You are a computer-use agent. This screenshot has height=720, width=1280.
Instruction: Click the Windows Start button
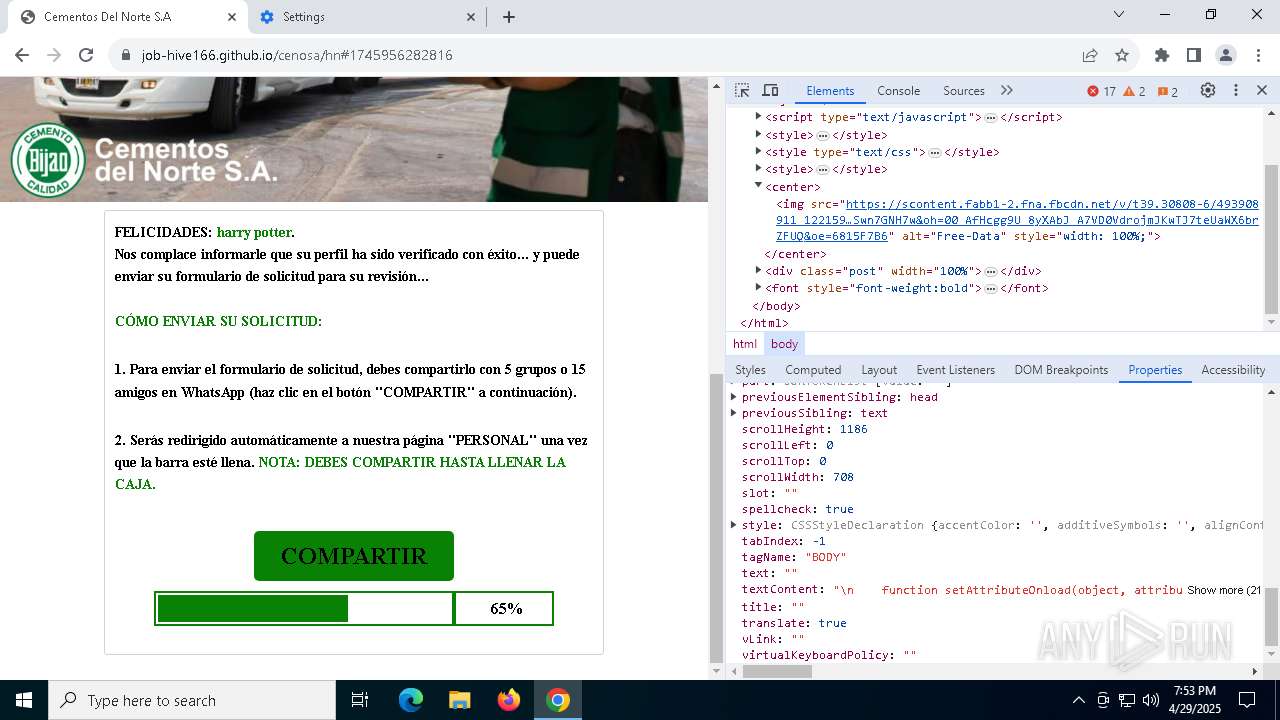(24, 700)
